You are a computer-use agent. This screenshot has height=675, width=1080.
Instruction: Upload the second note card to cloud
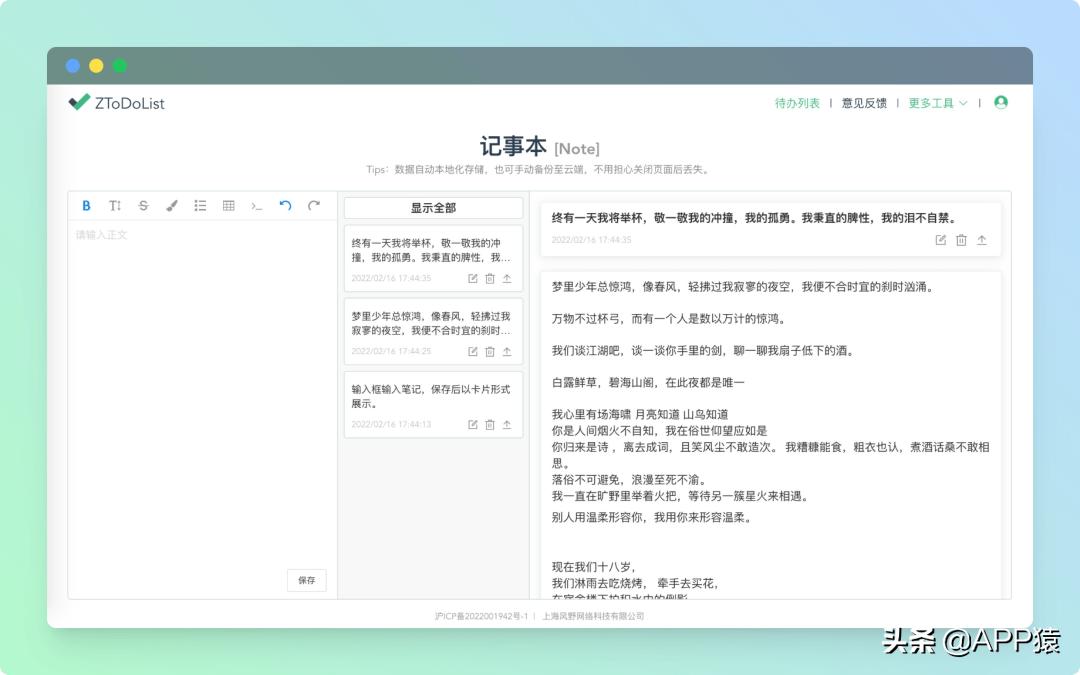click(506, 352)
